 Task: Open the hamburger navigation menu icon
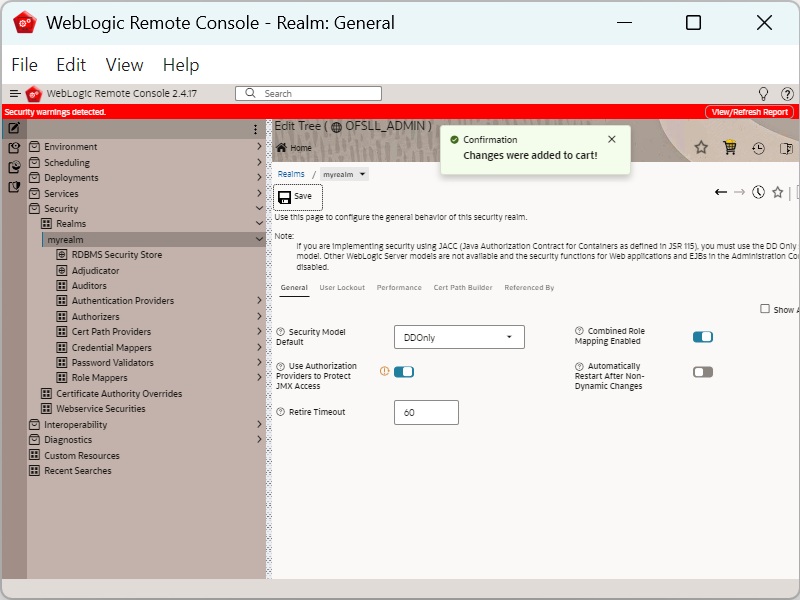tap(15, 93)
